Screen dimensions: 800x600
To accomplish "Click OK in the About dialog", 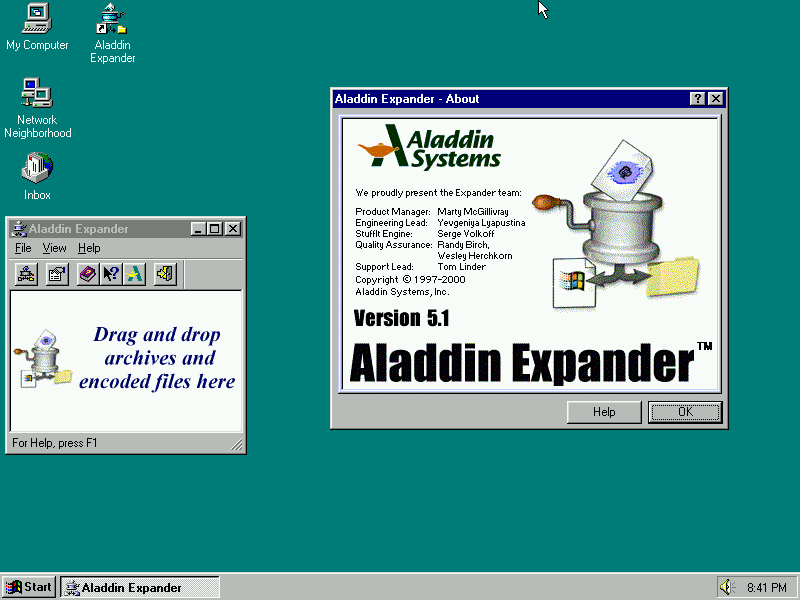I will 685,412.
